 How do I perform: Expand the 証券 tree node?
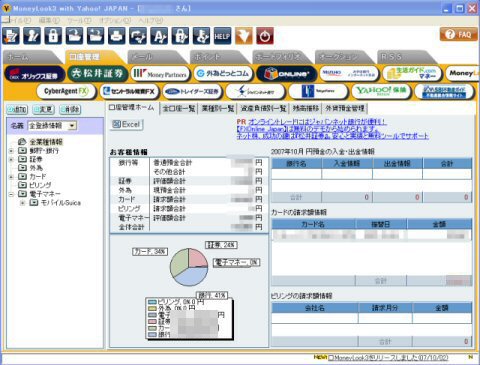pyautogui.click(x=11, y=159)
